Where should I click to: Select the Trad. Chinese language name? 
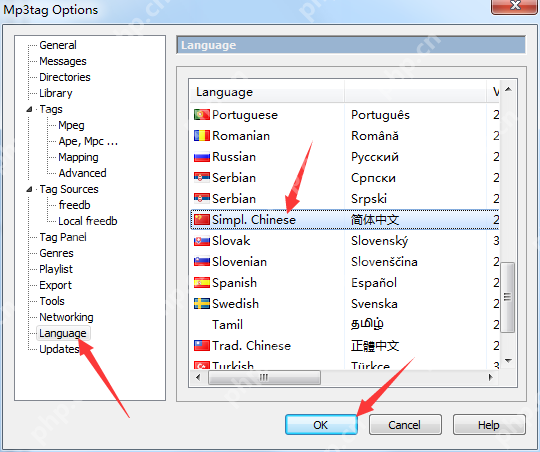click(x=252, y=346)
